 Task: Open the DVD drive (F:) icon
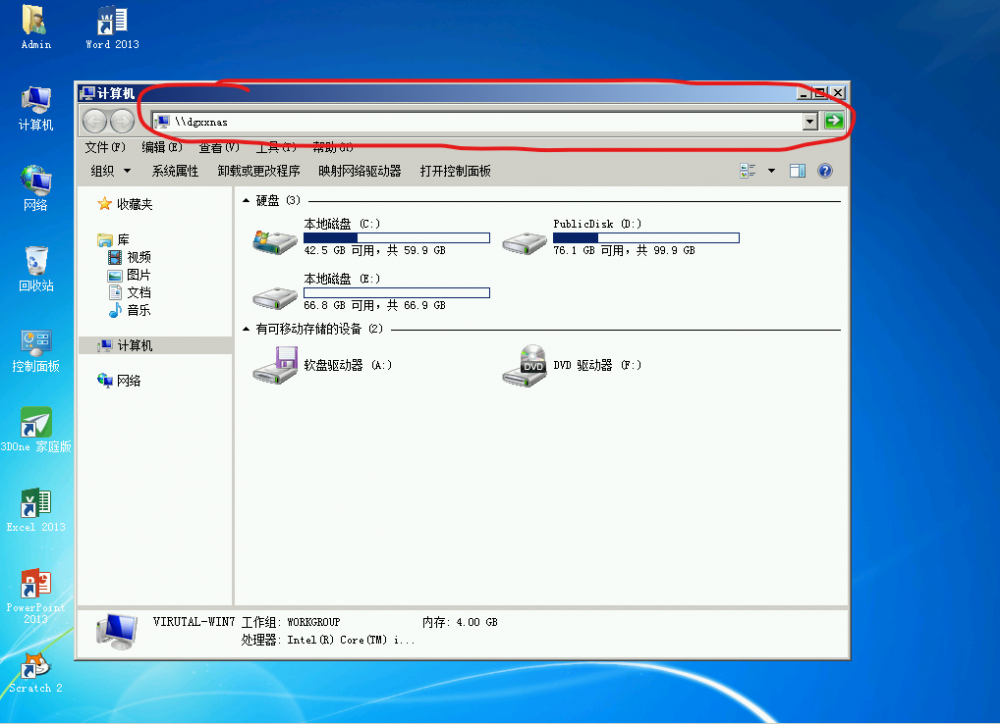click(x=524, y=366)
